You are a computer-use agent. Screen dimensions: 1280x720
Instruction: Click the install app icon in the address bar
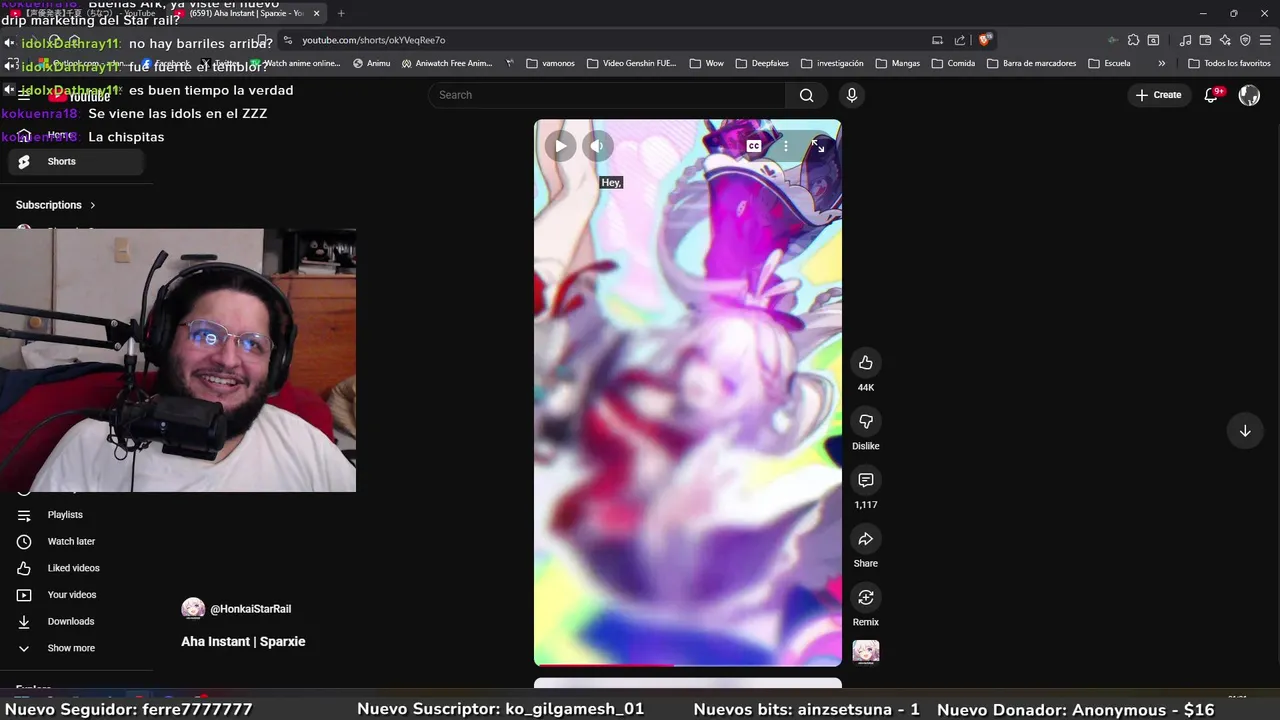click(x=937, y=40)
